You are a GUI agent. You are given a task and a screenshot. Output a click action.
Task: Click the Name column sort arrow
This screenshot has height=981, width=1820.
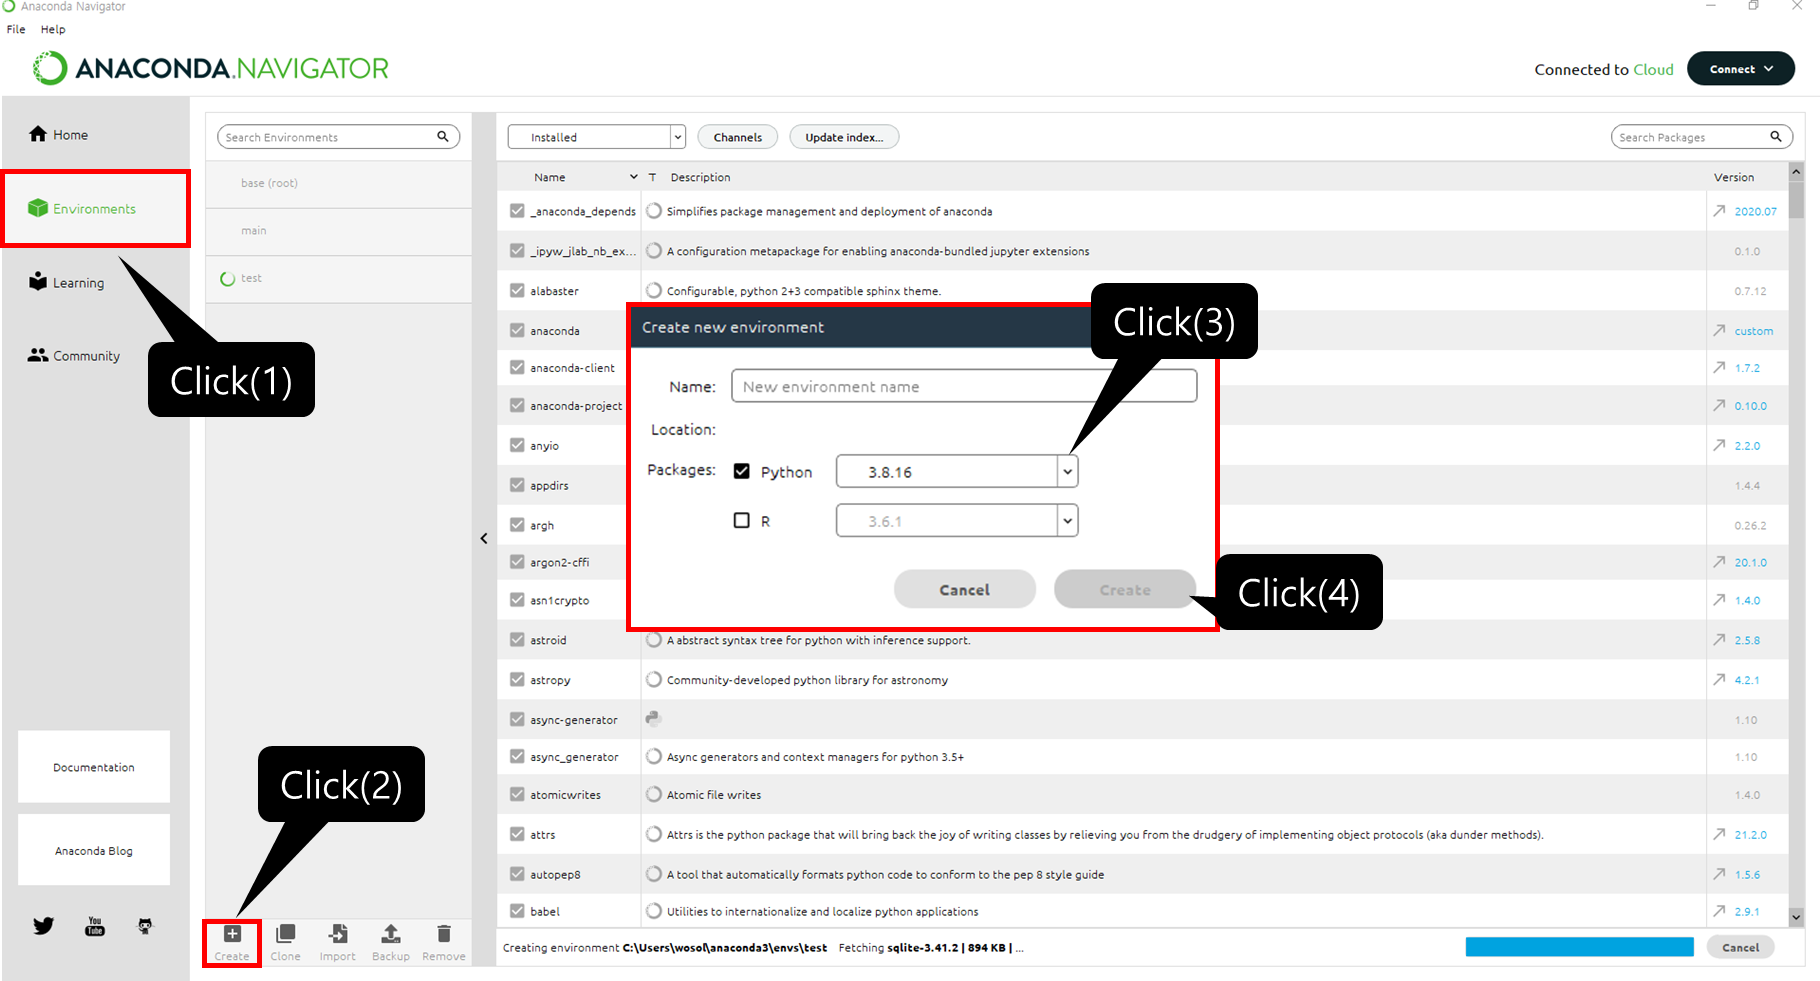(633, 177)
